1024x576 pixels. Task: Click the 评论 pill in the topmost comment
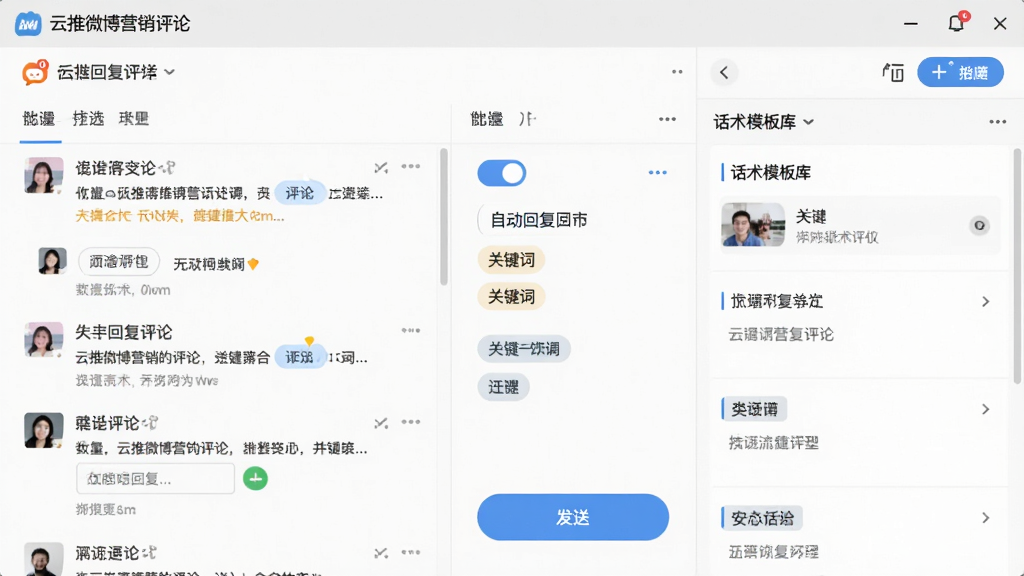tap(300, 193)
